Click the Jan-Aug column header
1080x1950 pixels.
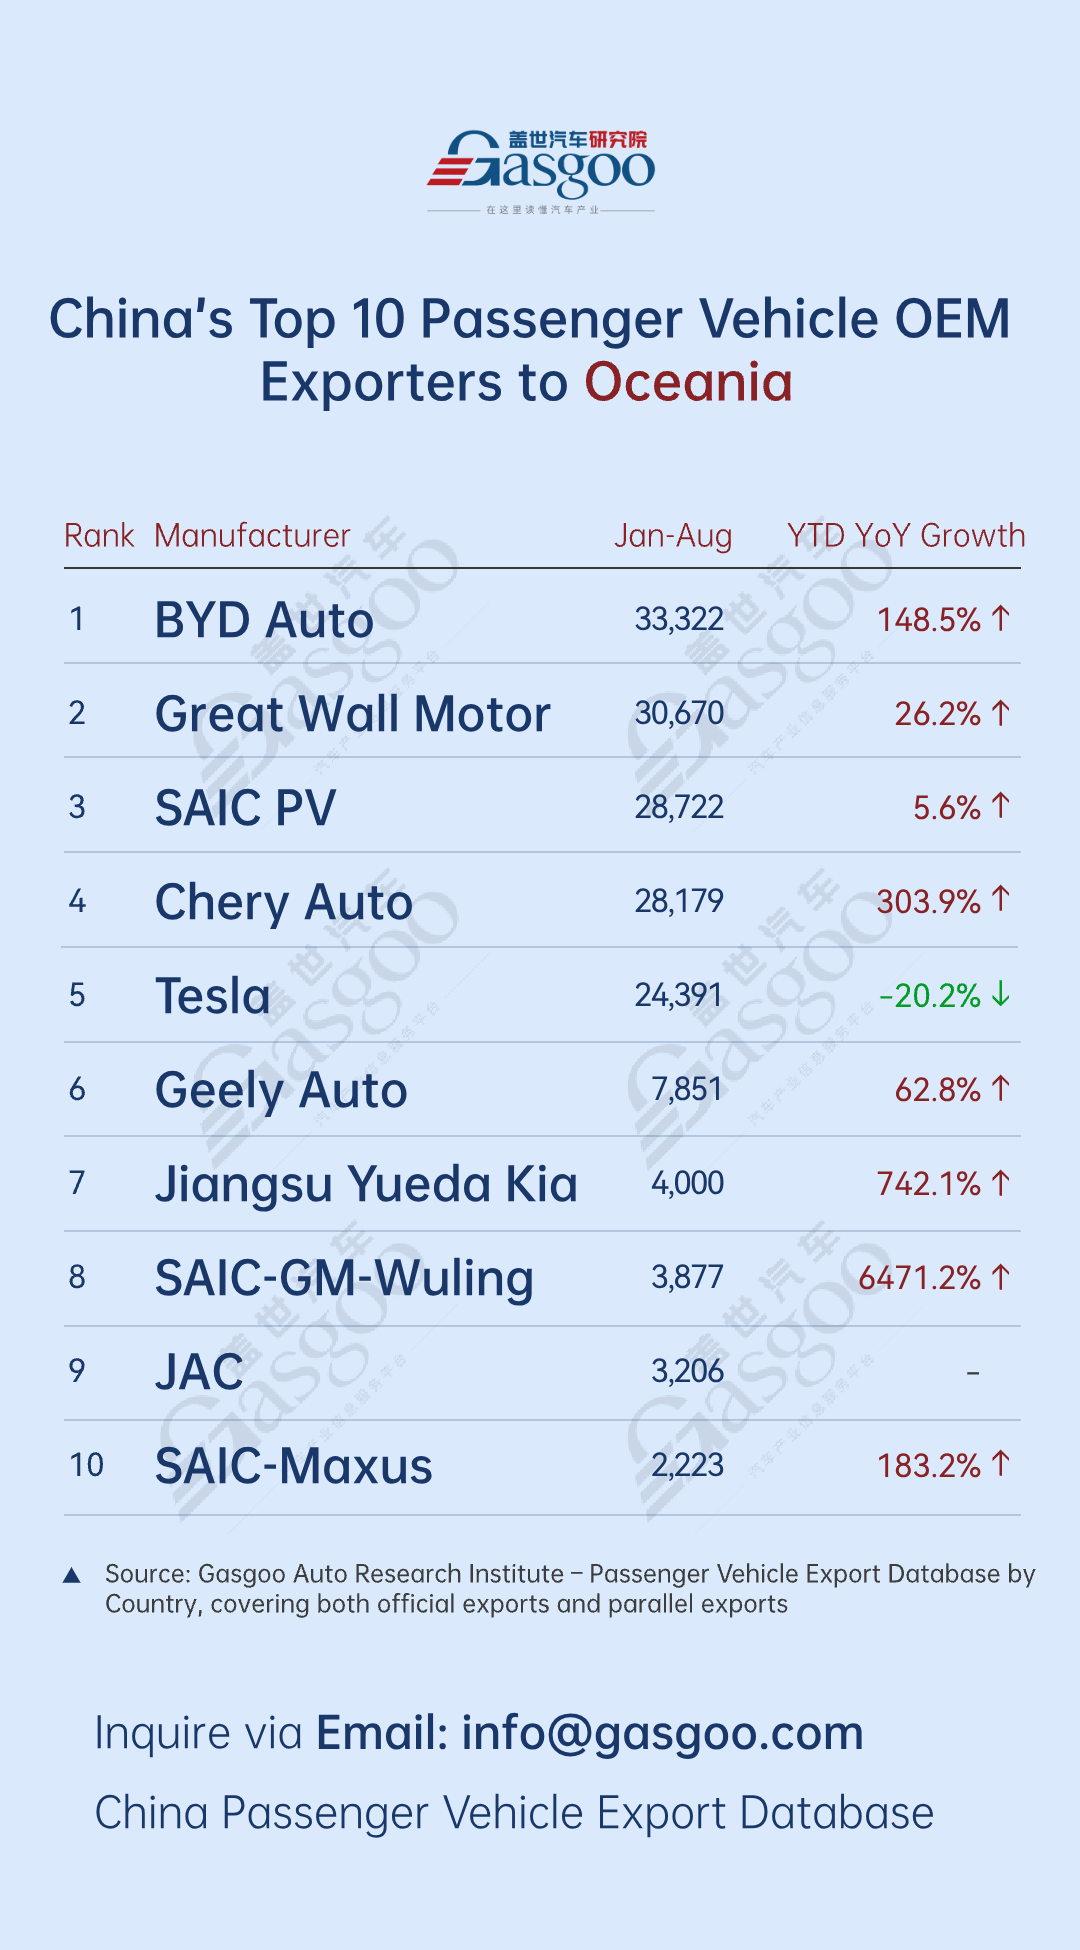coord(673,537)
